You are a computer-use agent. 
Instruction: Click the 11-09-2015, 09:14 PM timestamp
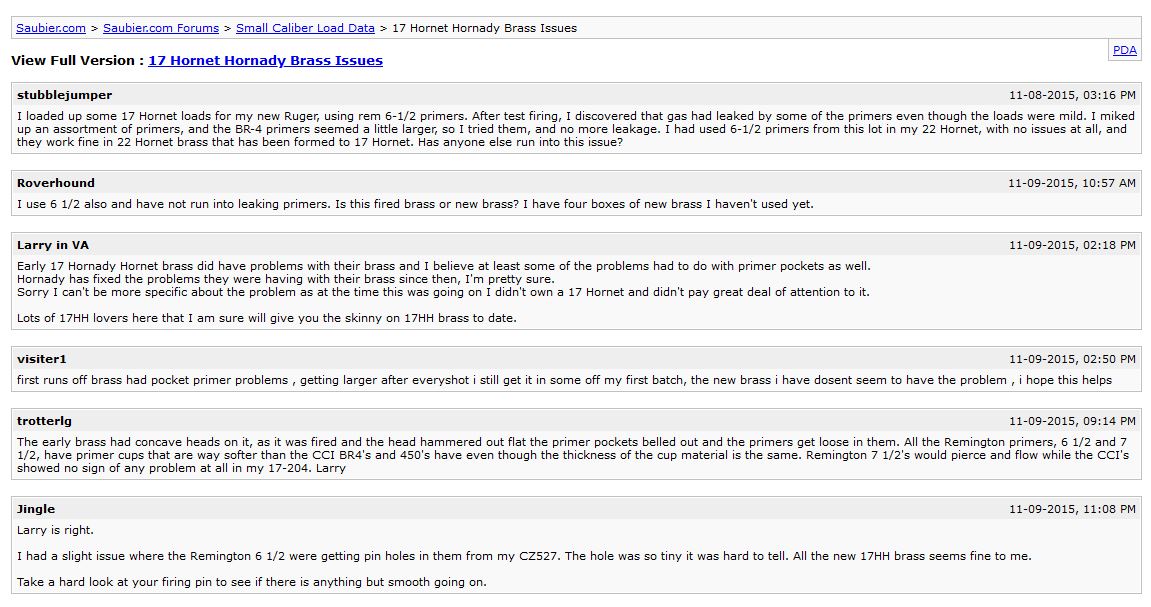tap(1072, 421)
